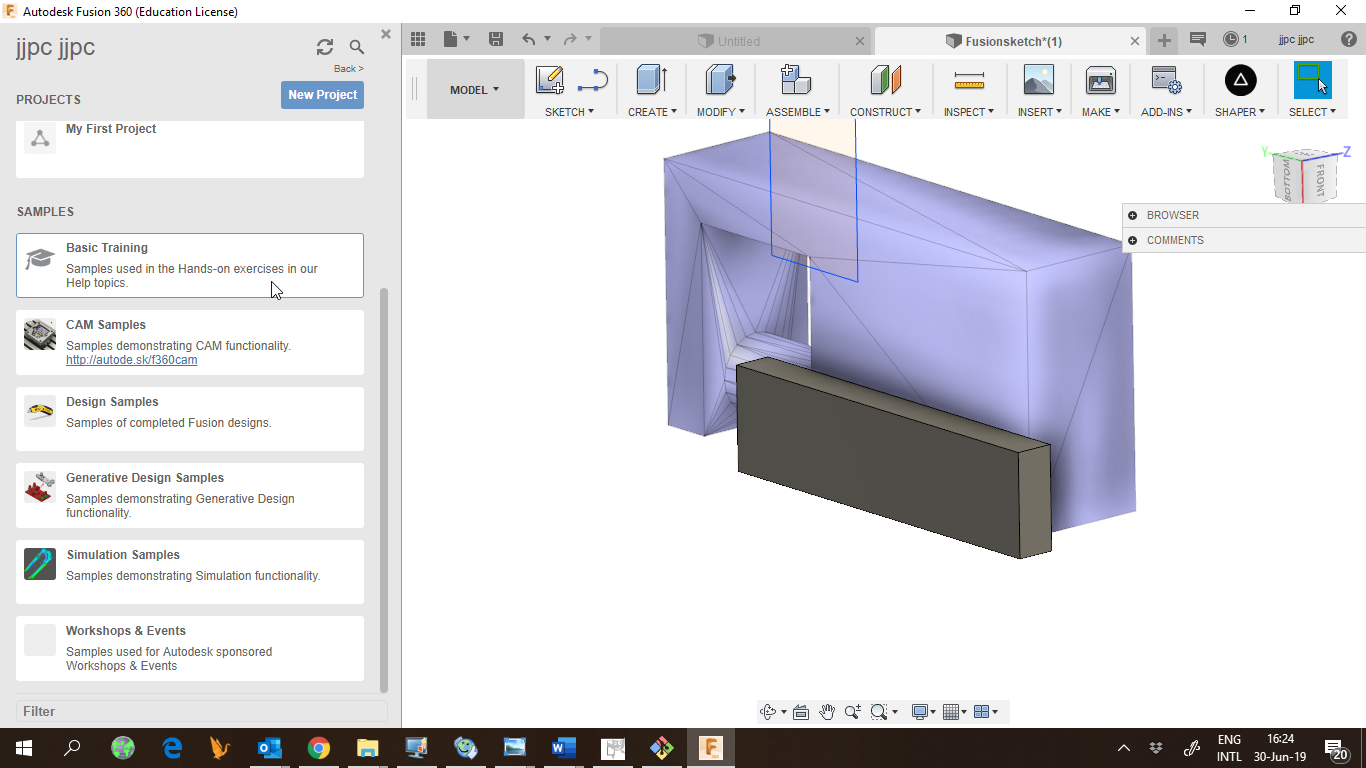
Task: Expand the INSERT menu
Action: pos(1039,112)
